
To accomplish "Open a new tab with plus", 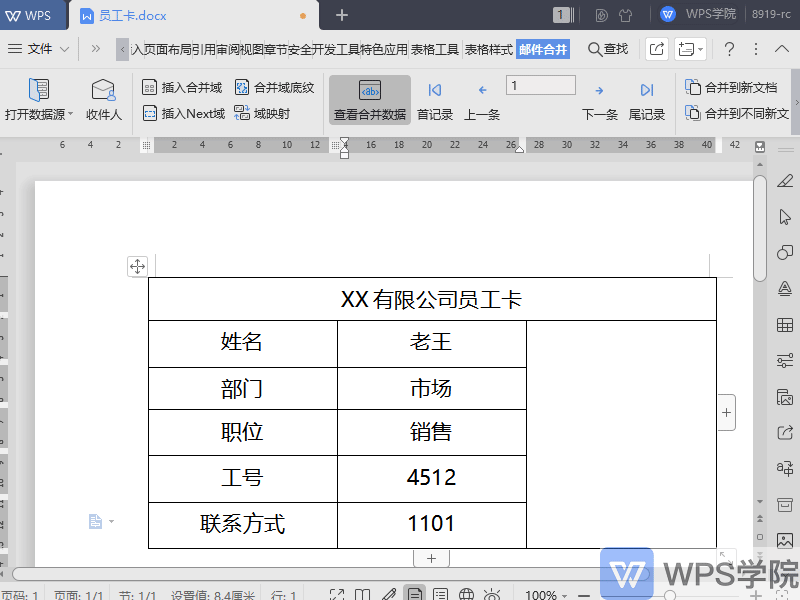I will point(342,15).
